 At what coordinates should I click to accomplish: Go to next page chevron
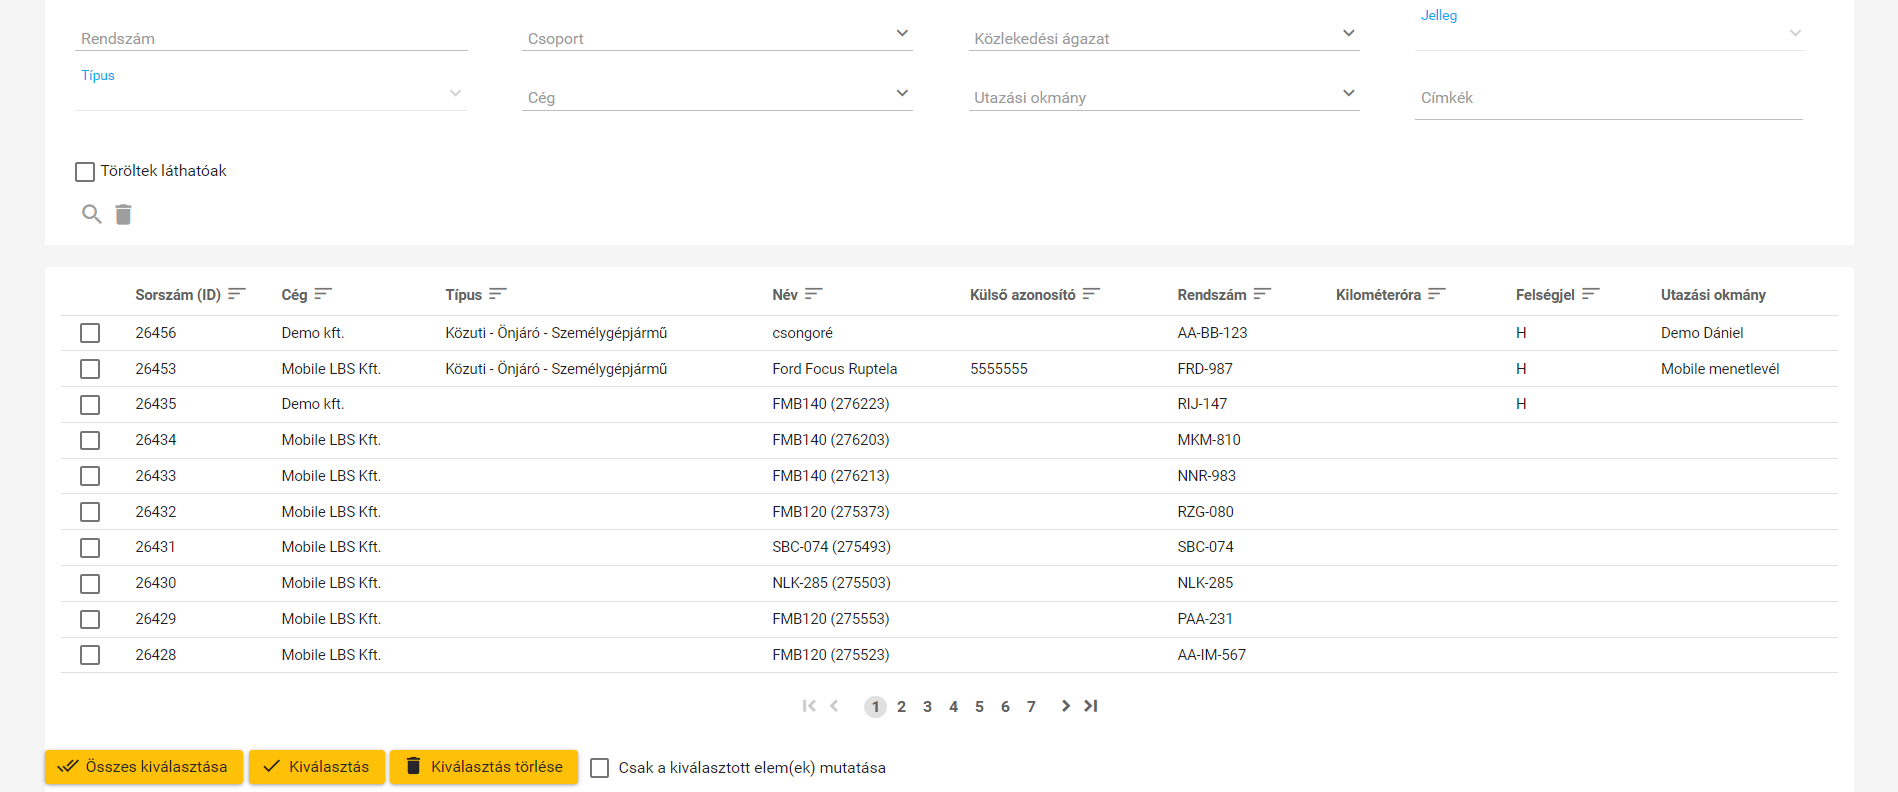1065,706
